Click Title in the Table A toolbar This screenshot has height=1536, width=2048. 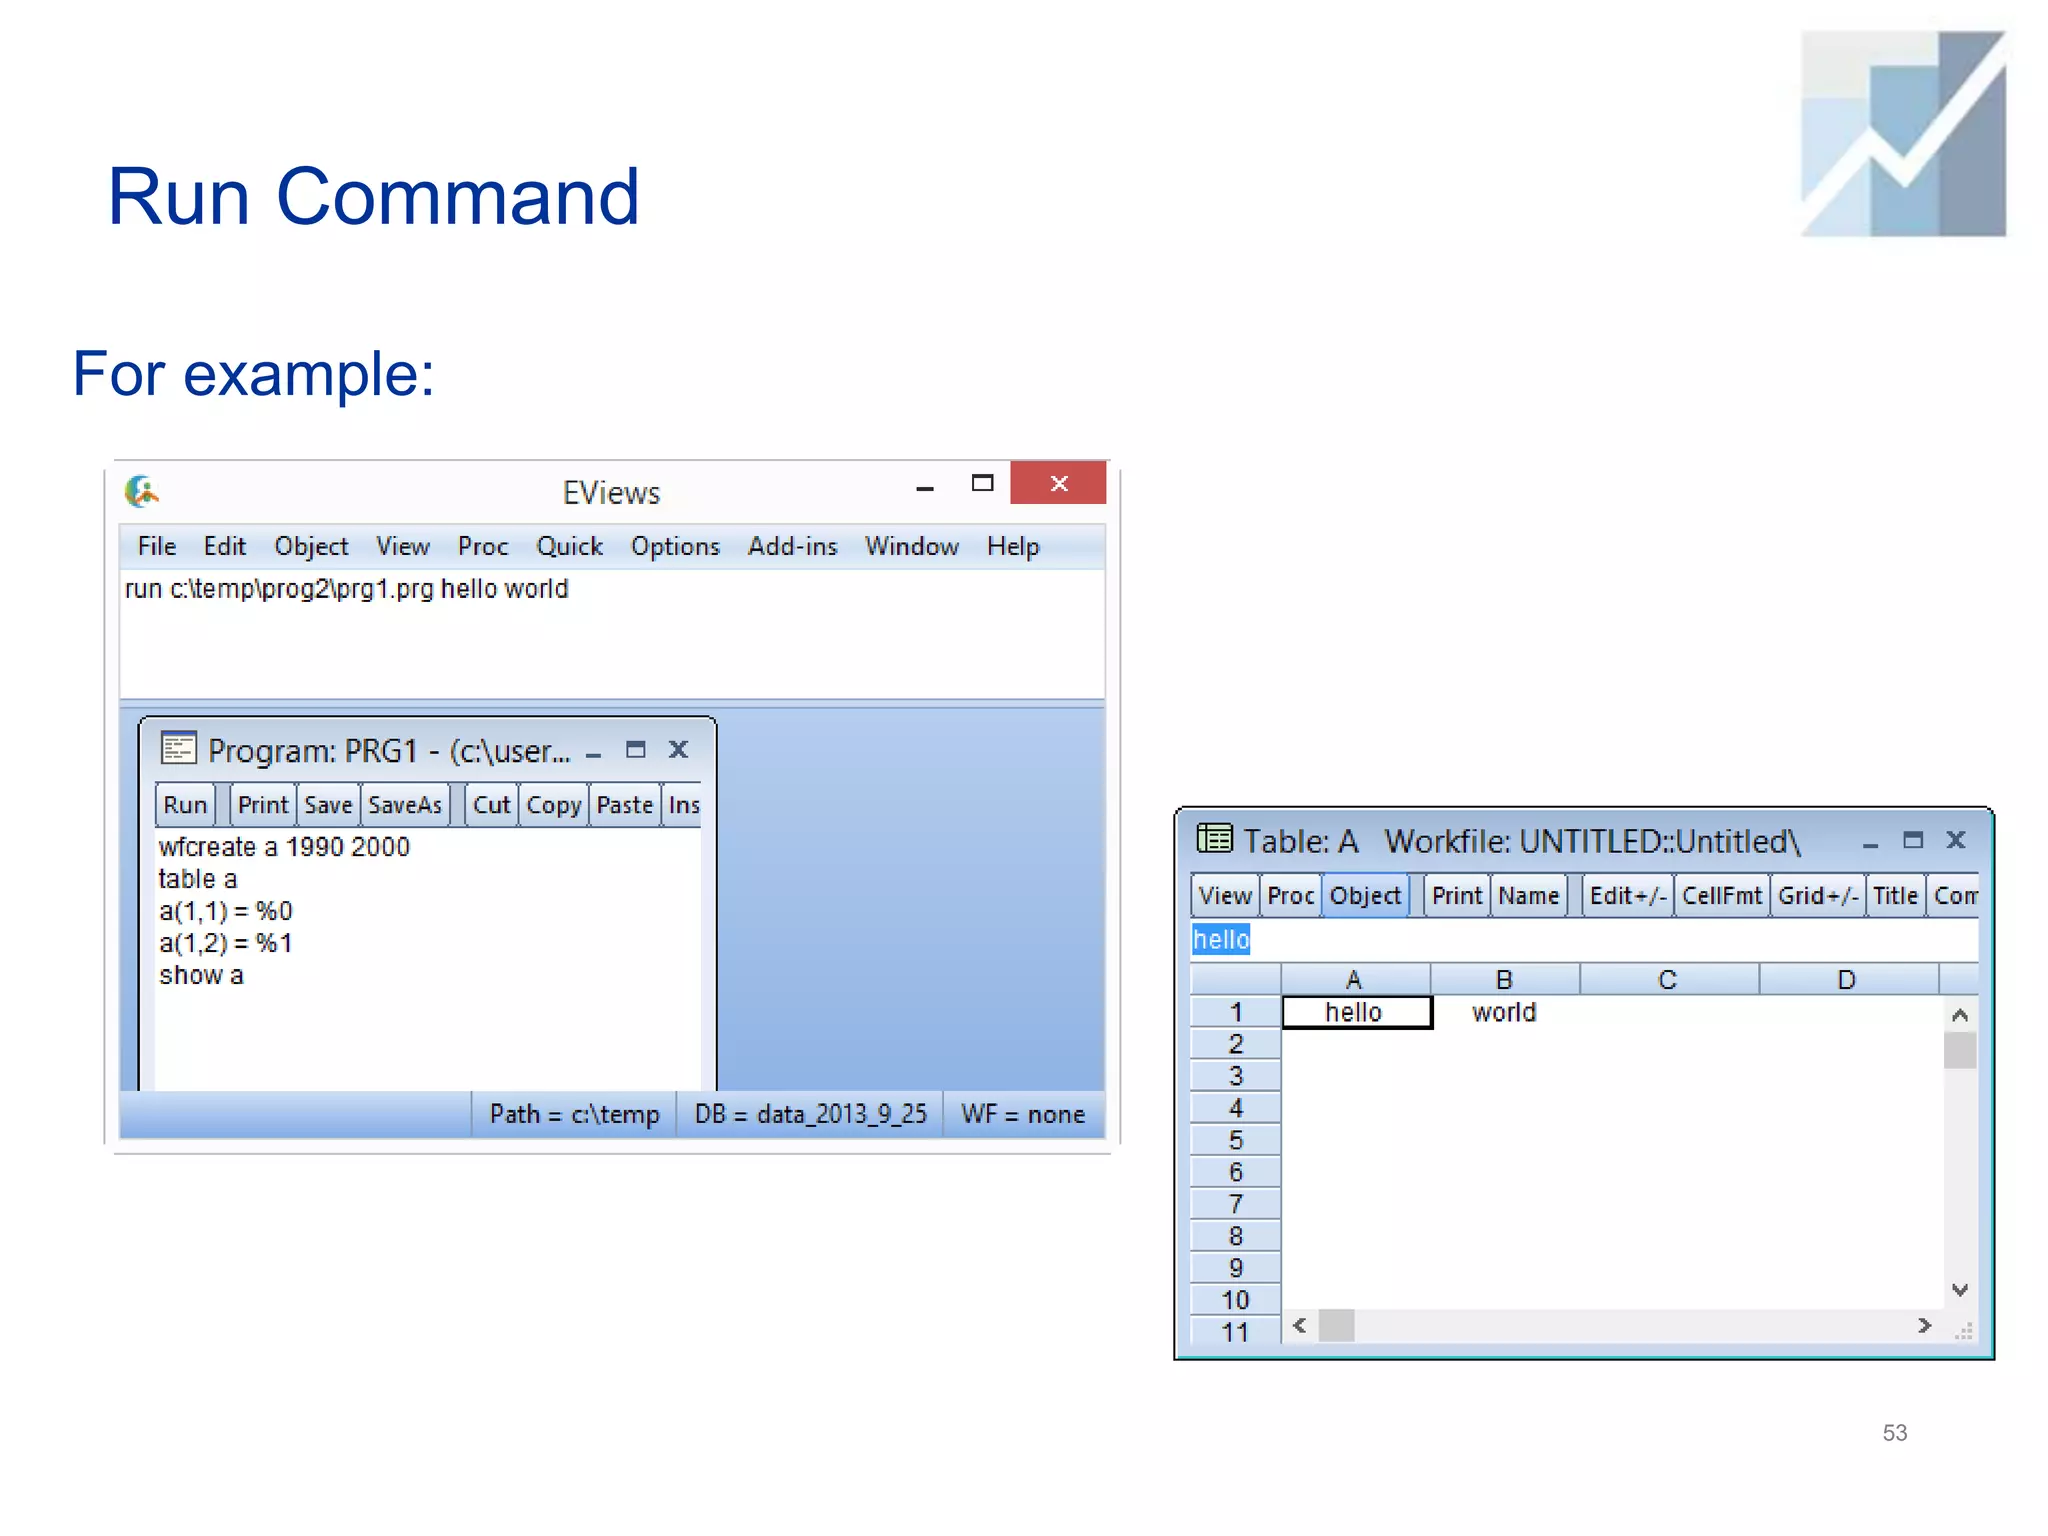click(x=1895, y=895)
